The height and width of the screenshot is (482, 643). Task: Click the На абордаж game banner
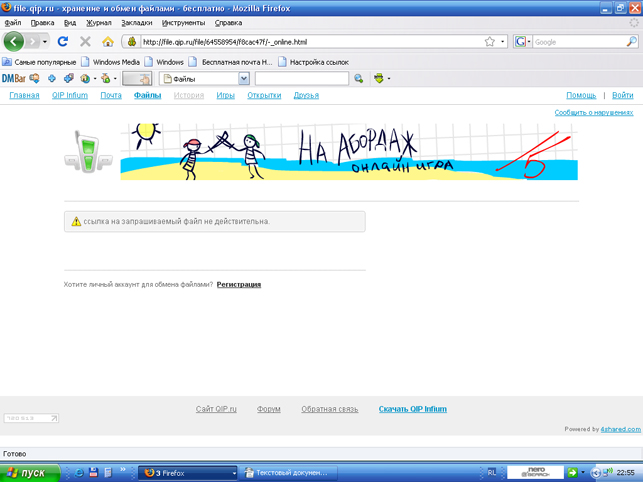click(348, 151)
